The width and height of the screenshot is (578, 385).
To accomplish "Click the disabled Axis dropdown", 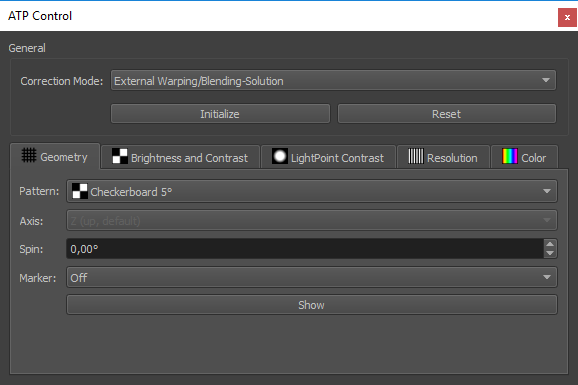I will click(x=312, y=221).
